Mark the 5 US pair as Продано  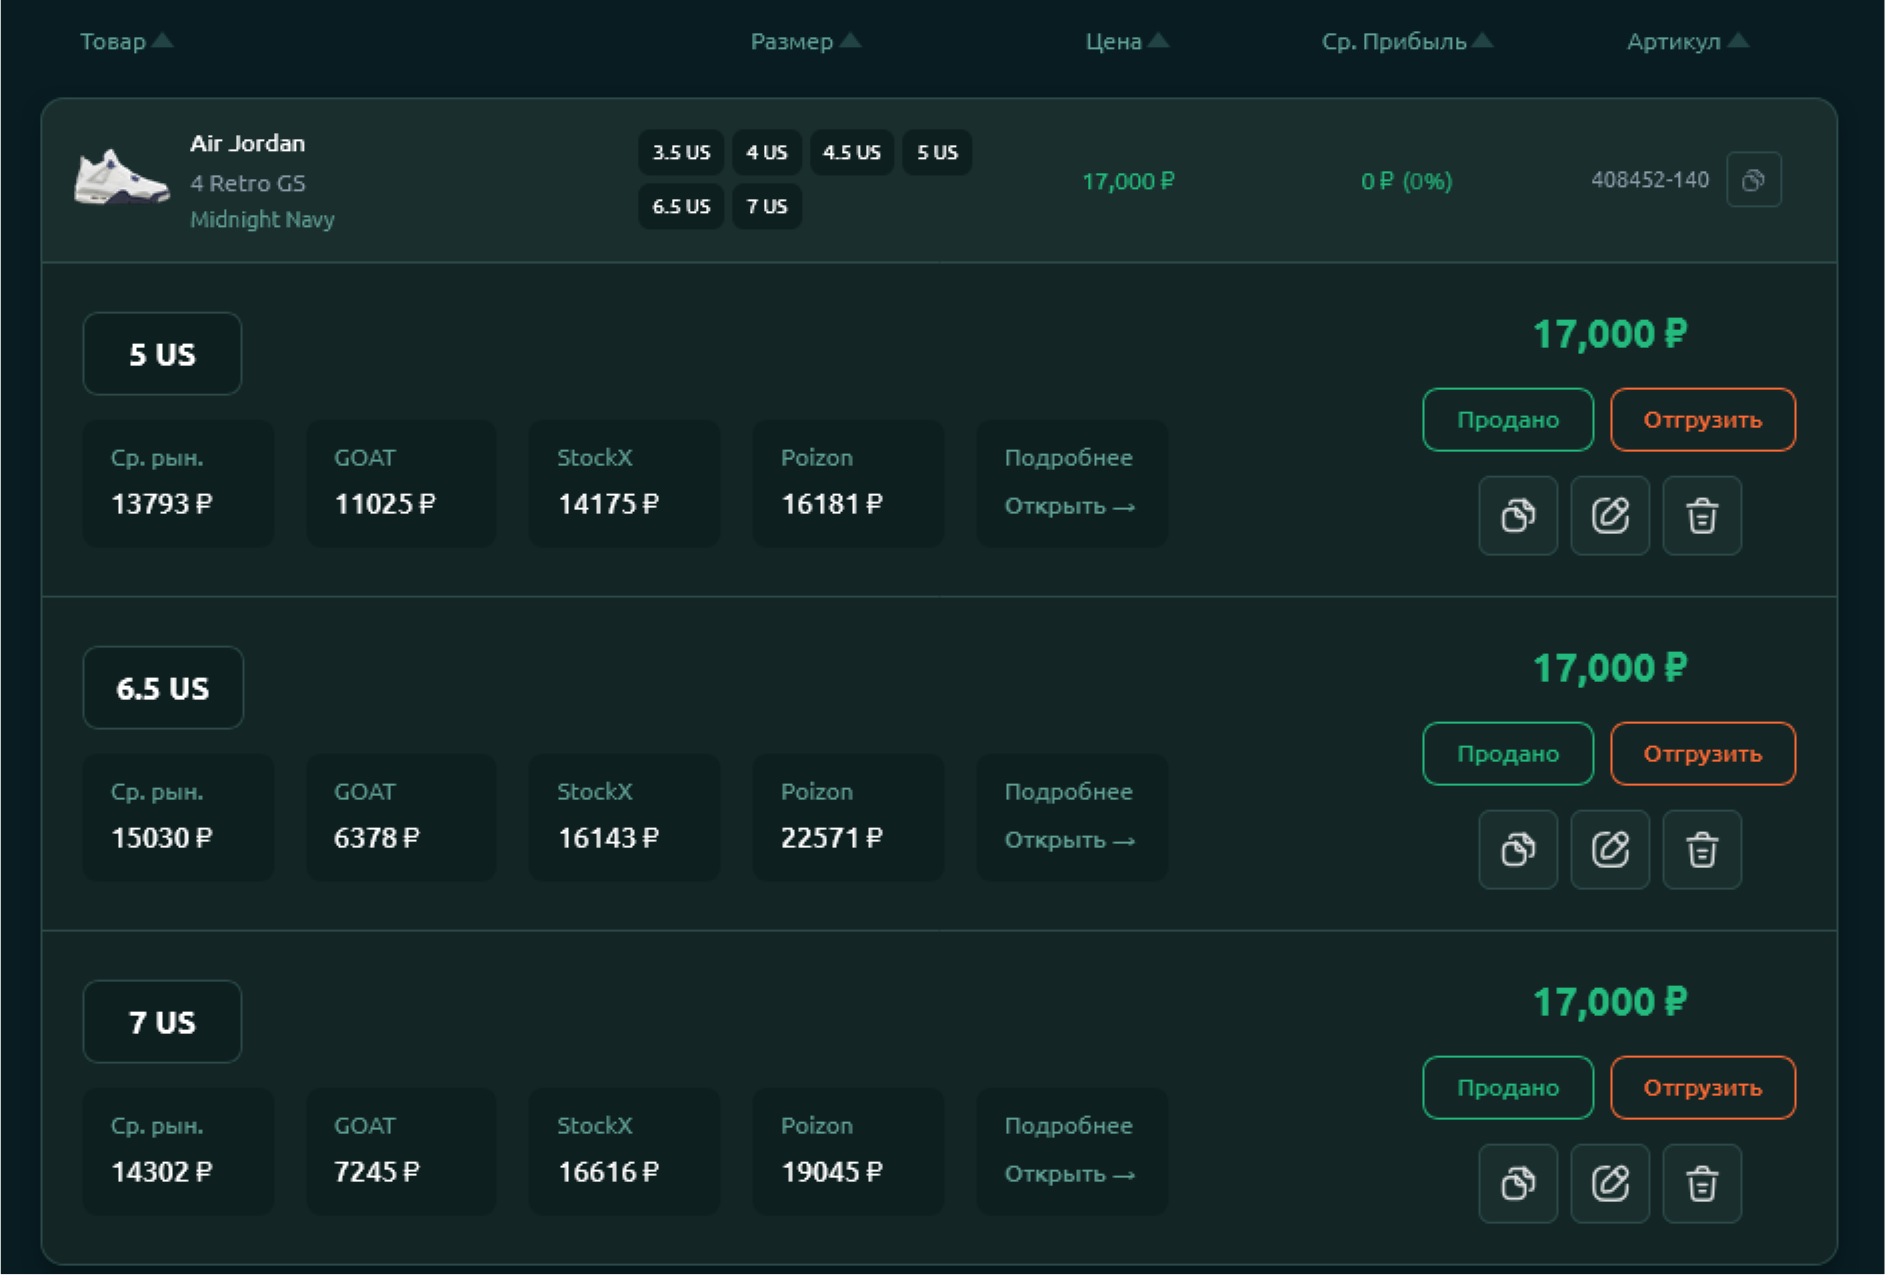(x=1508, y=420)
